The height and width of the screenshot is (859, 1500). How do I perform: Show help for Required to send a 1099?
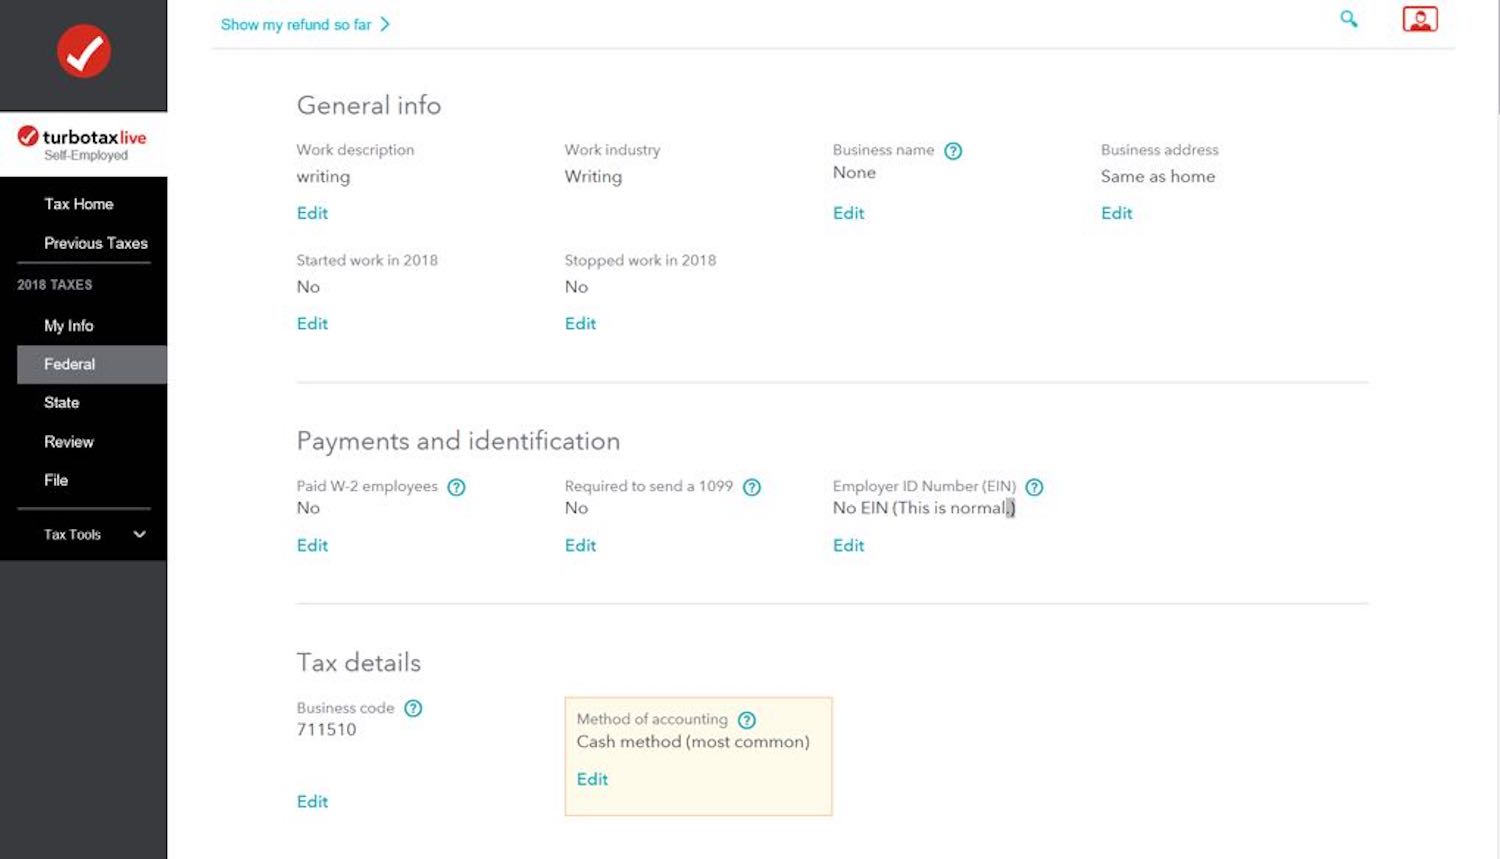coord(752,487)
